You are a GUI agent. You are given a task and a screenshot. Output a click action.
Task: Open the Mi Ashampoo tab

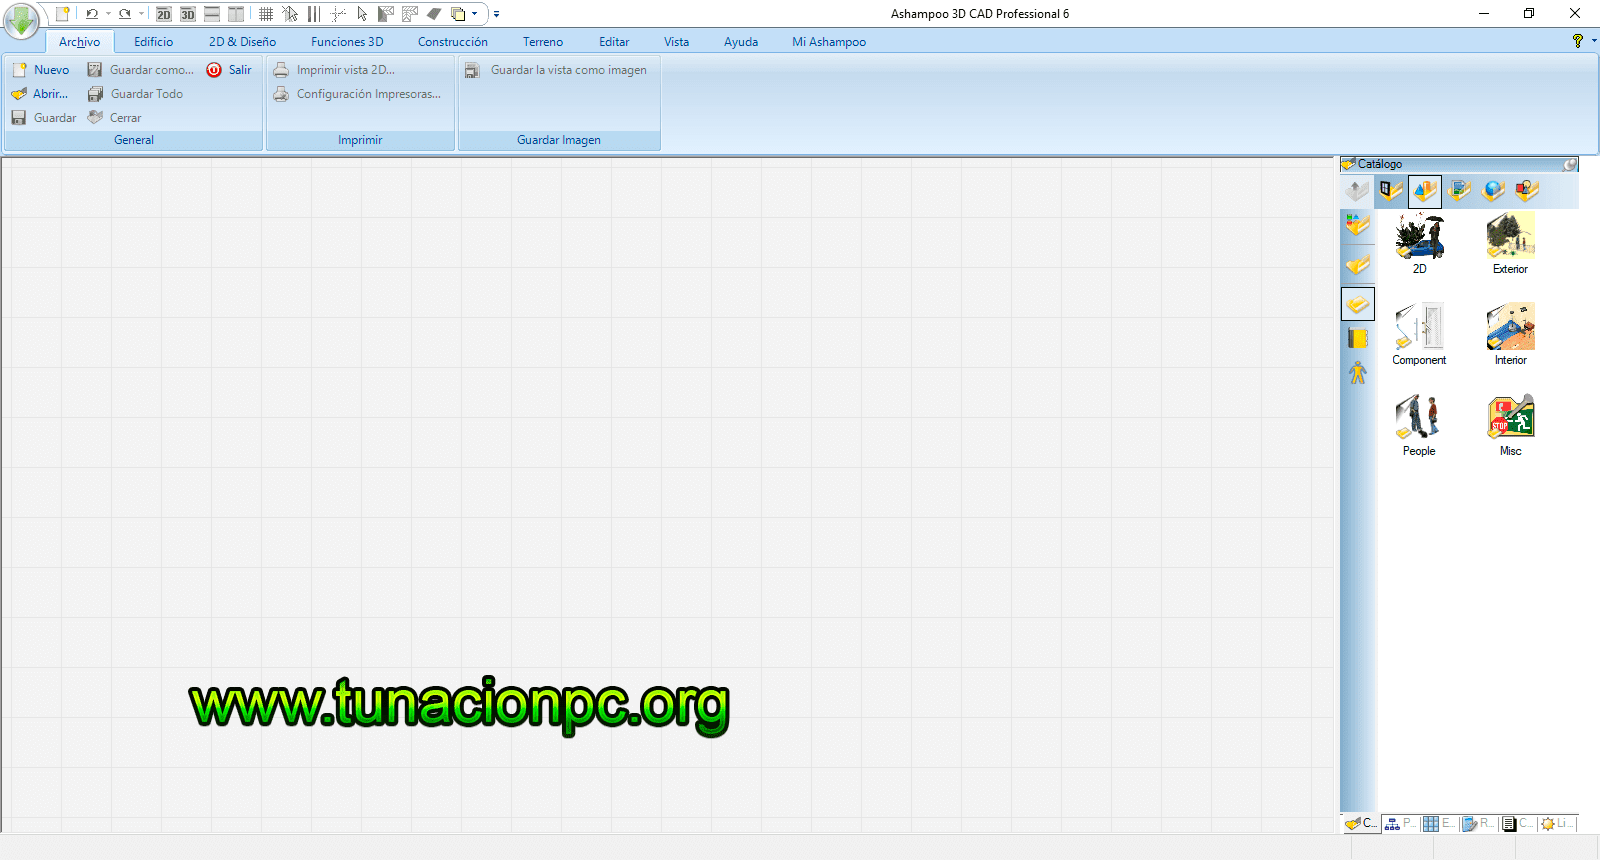coord(829,42)
